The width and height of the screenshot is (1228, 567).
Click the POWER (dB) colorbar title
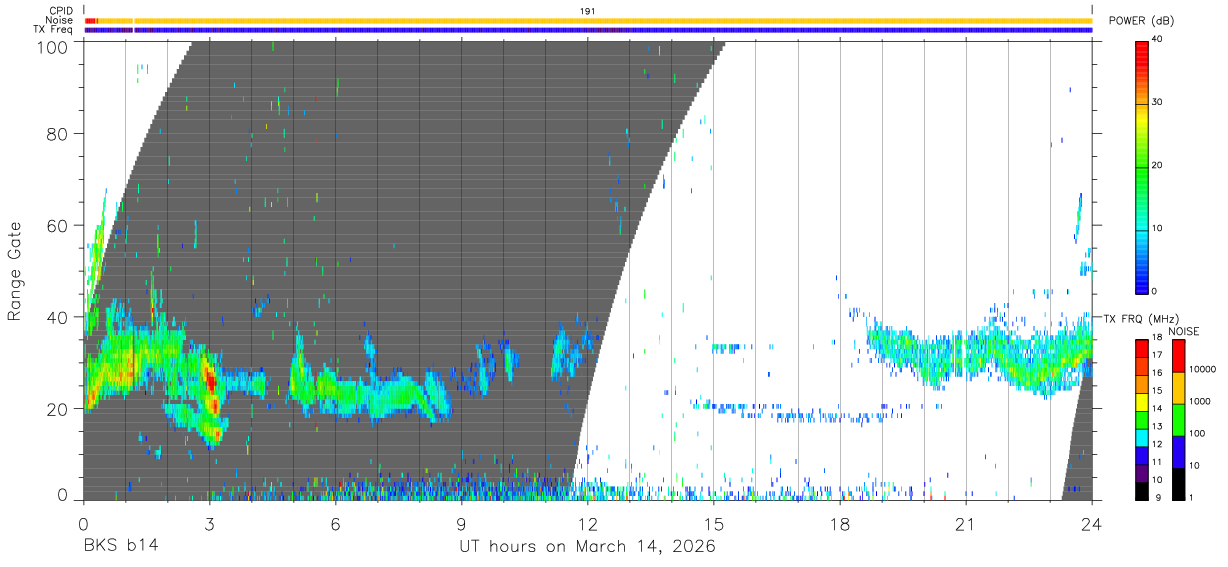[x=1142, y=21]
